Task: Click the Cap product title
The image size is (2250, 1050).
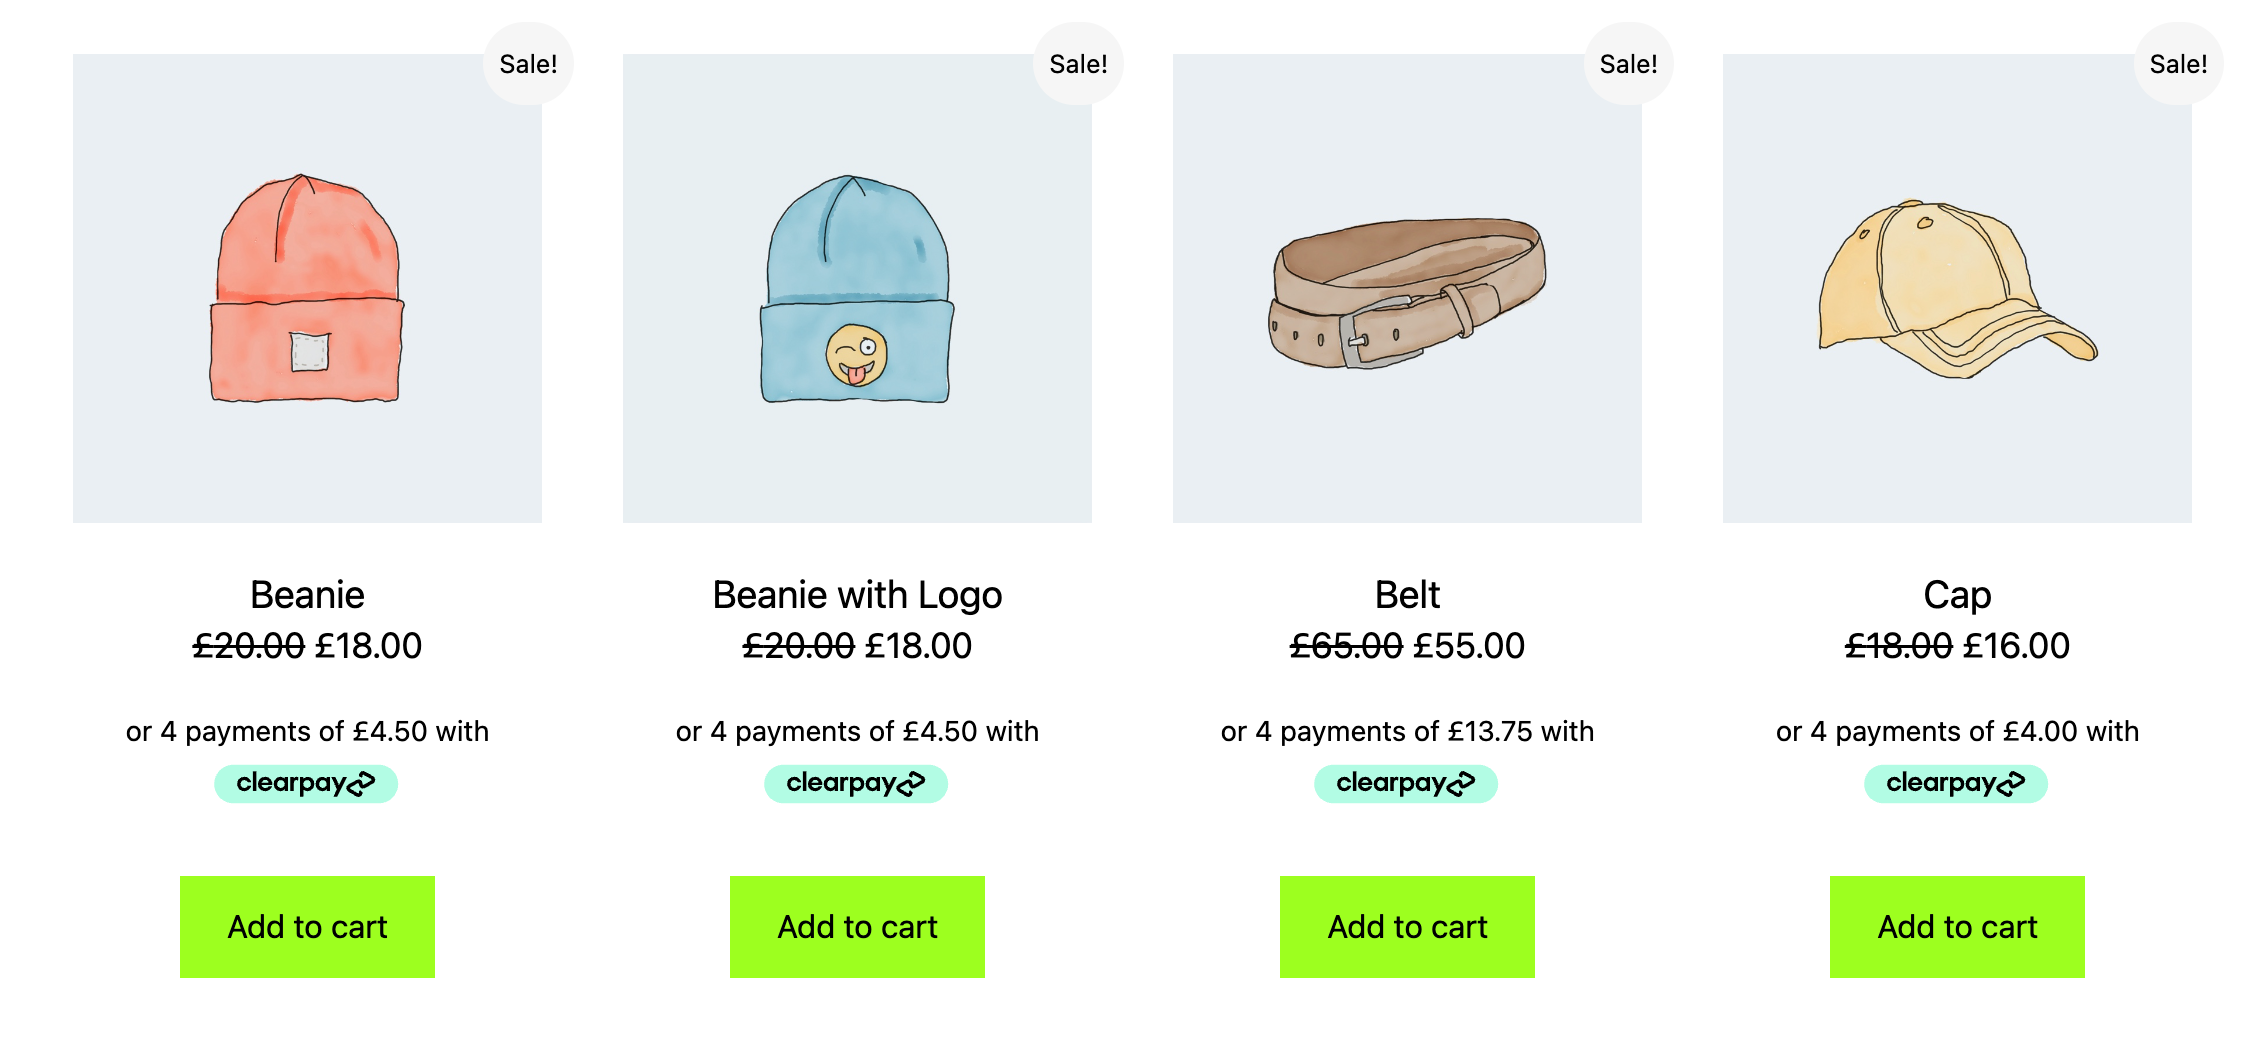Action: [x=1957, y=595]
